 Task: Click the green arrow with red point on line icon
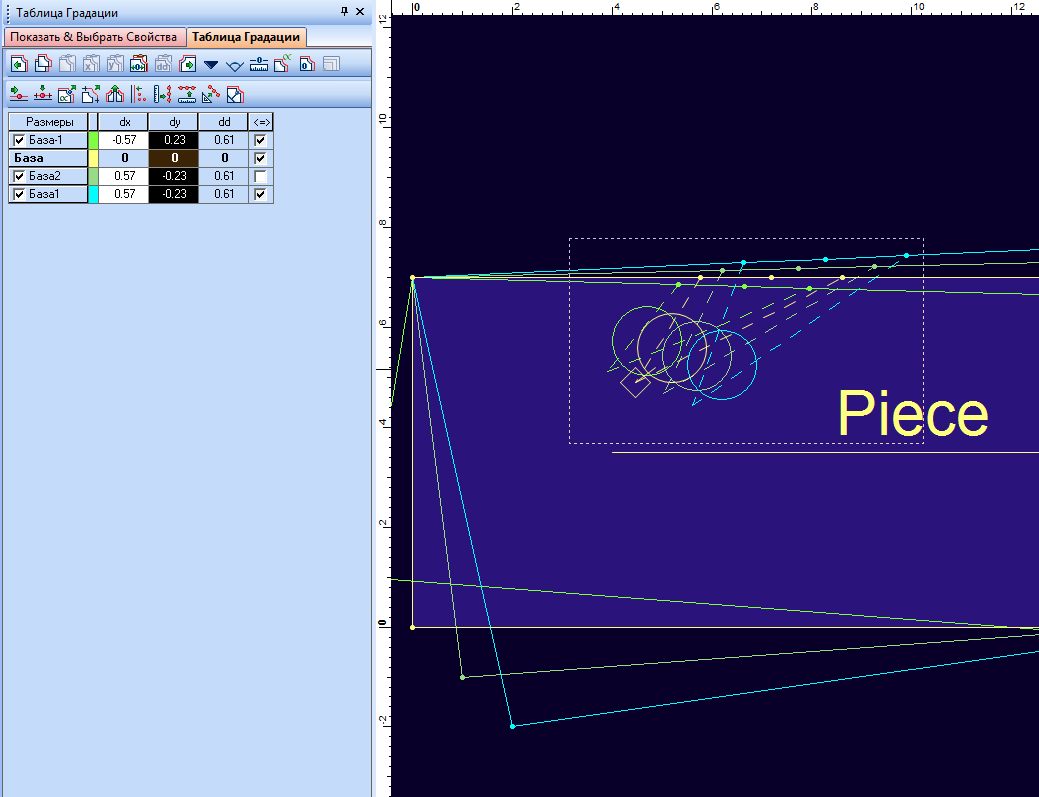tap(19, 94)
